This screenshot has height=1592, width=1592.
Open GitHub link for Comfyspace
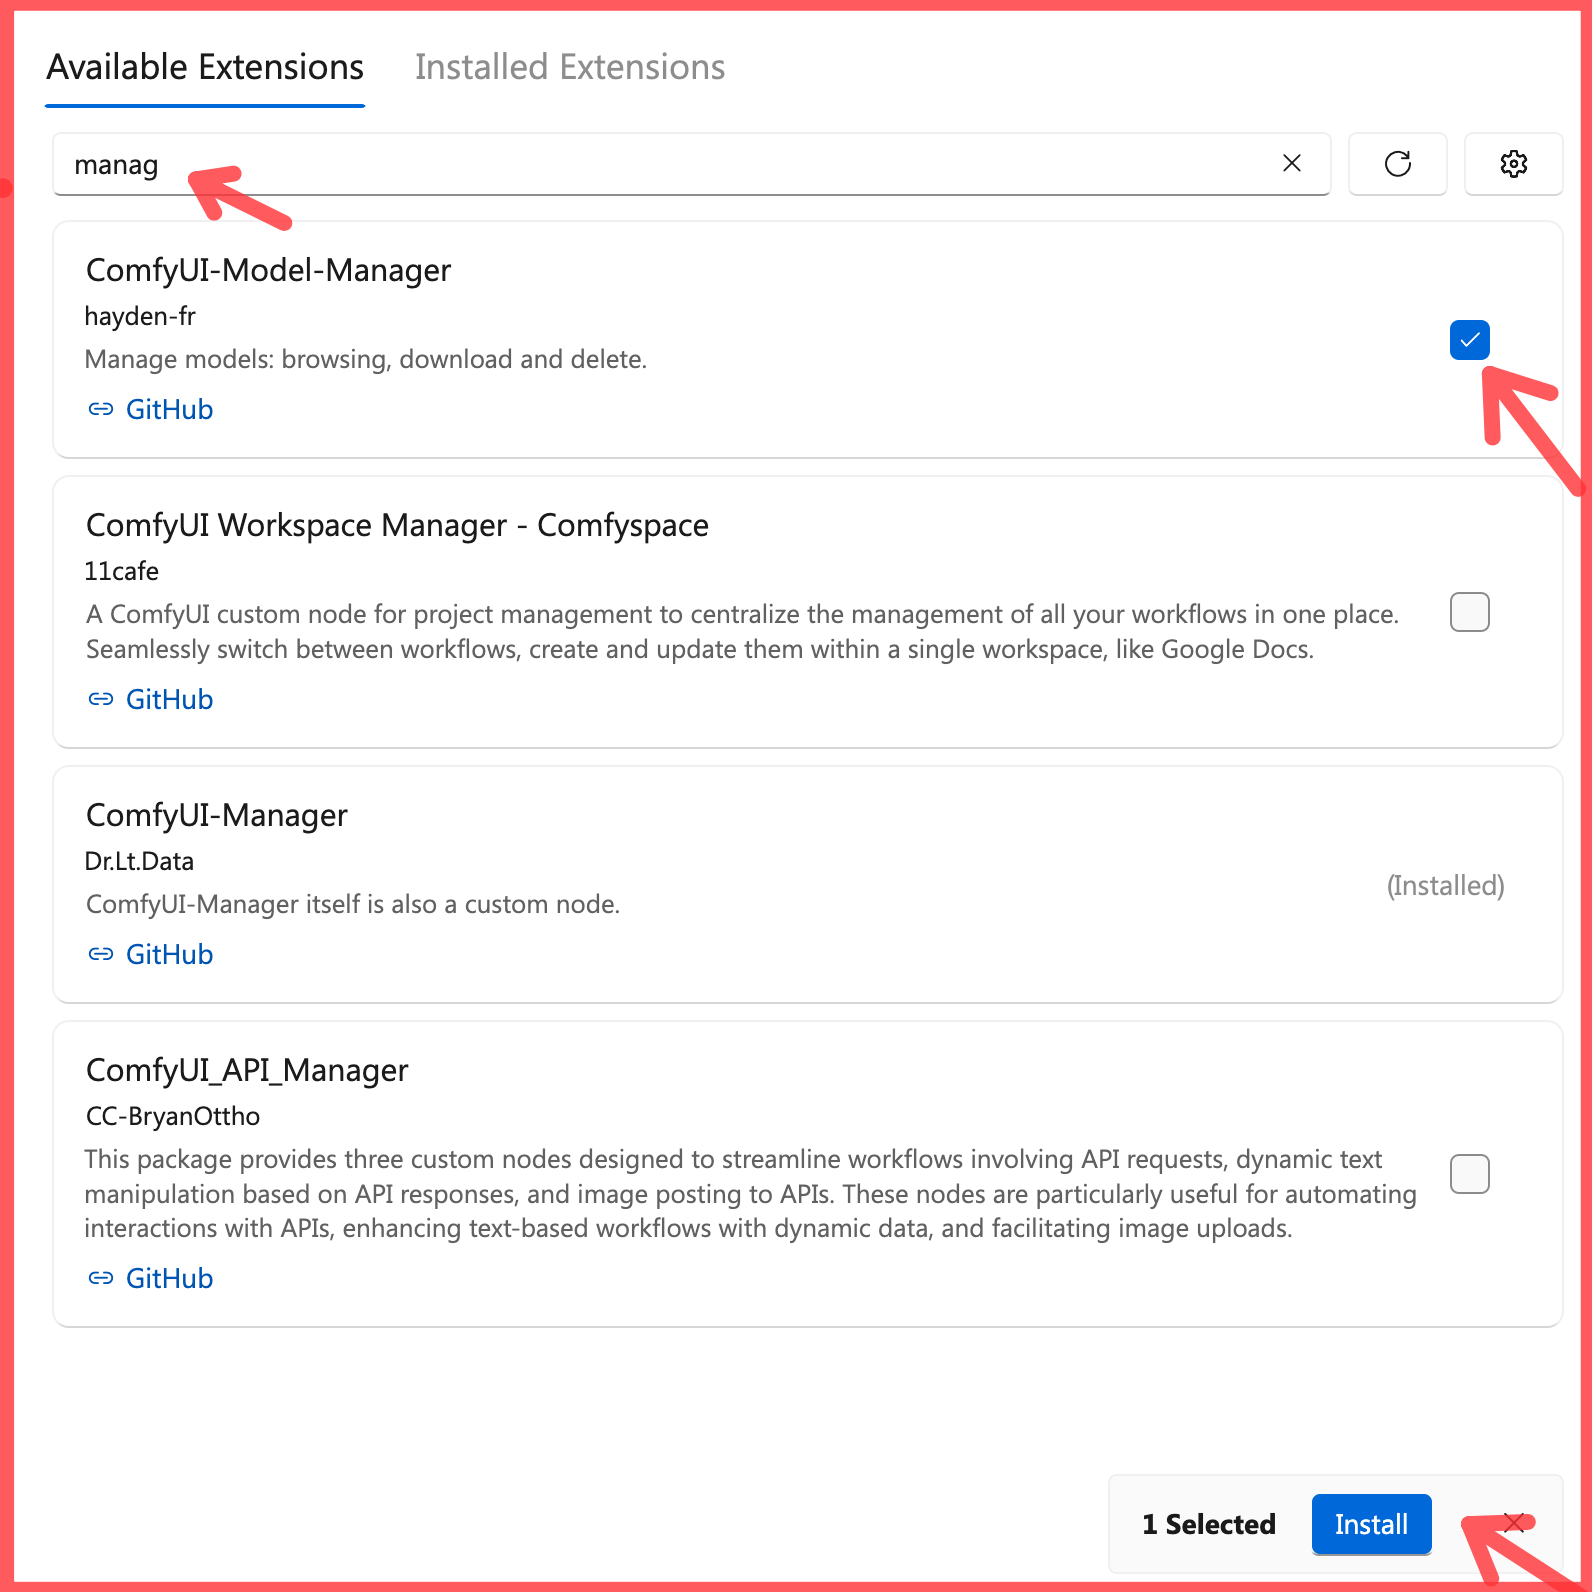pyautogui.click(x=169, y=699)
